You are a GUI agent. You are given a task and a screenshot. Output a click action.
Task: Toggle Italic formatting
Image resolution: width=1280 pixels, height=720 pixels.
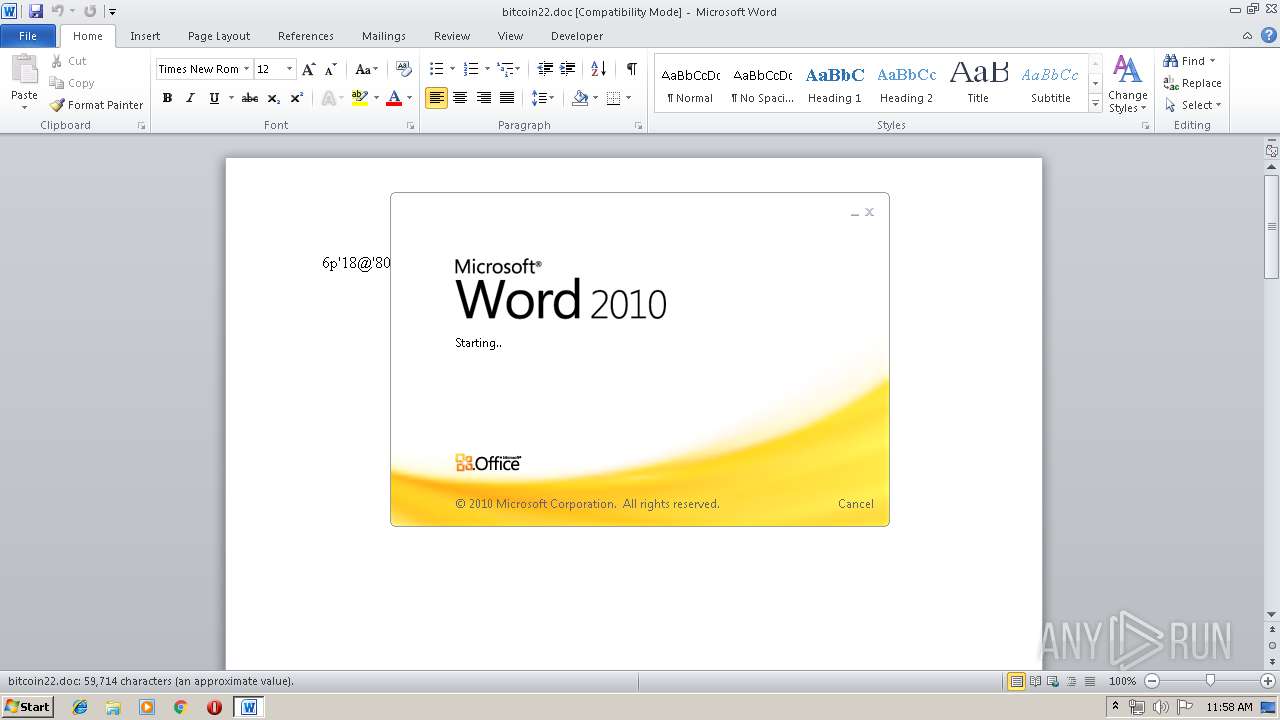pyautogui.click(x=190, y=98)
